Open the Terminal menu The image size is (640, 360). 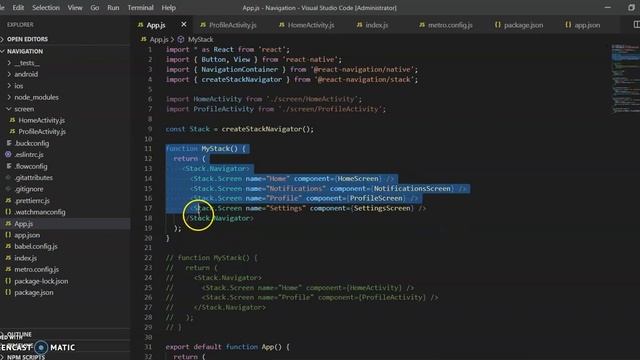pyautogui.click(x=140, y=8)
